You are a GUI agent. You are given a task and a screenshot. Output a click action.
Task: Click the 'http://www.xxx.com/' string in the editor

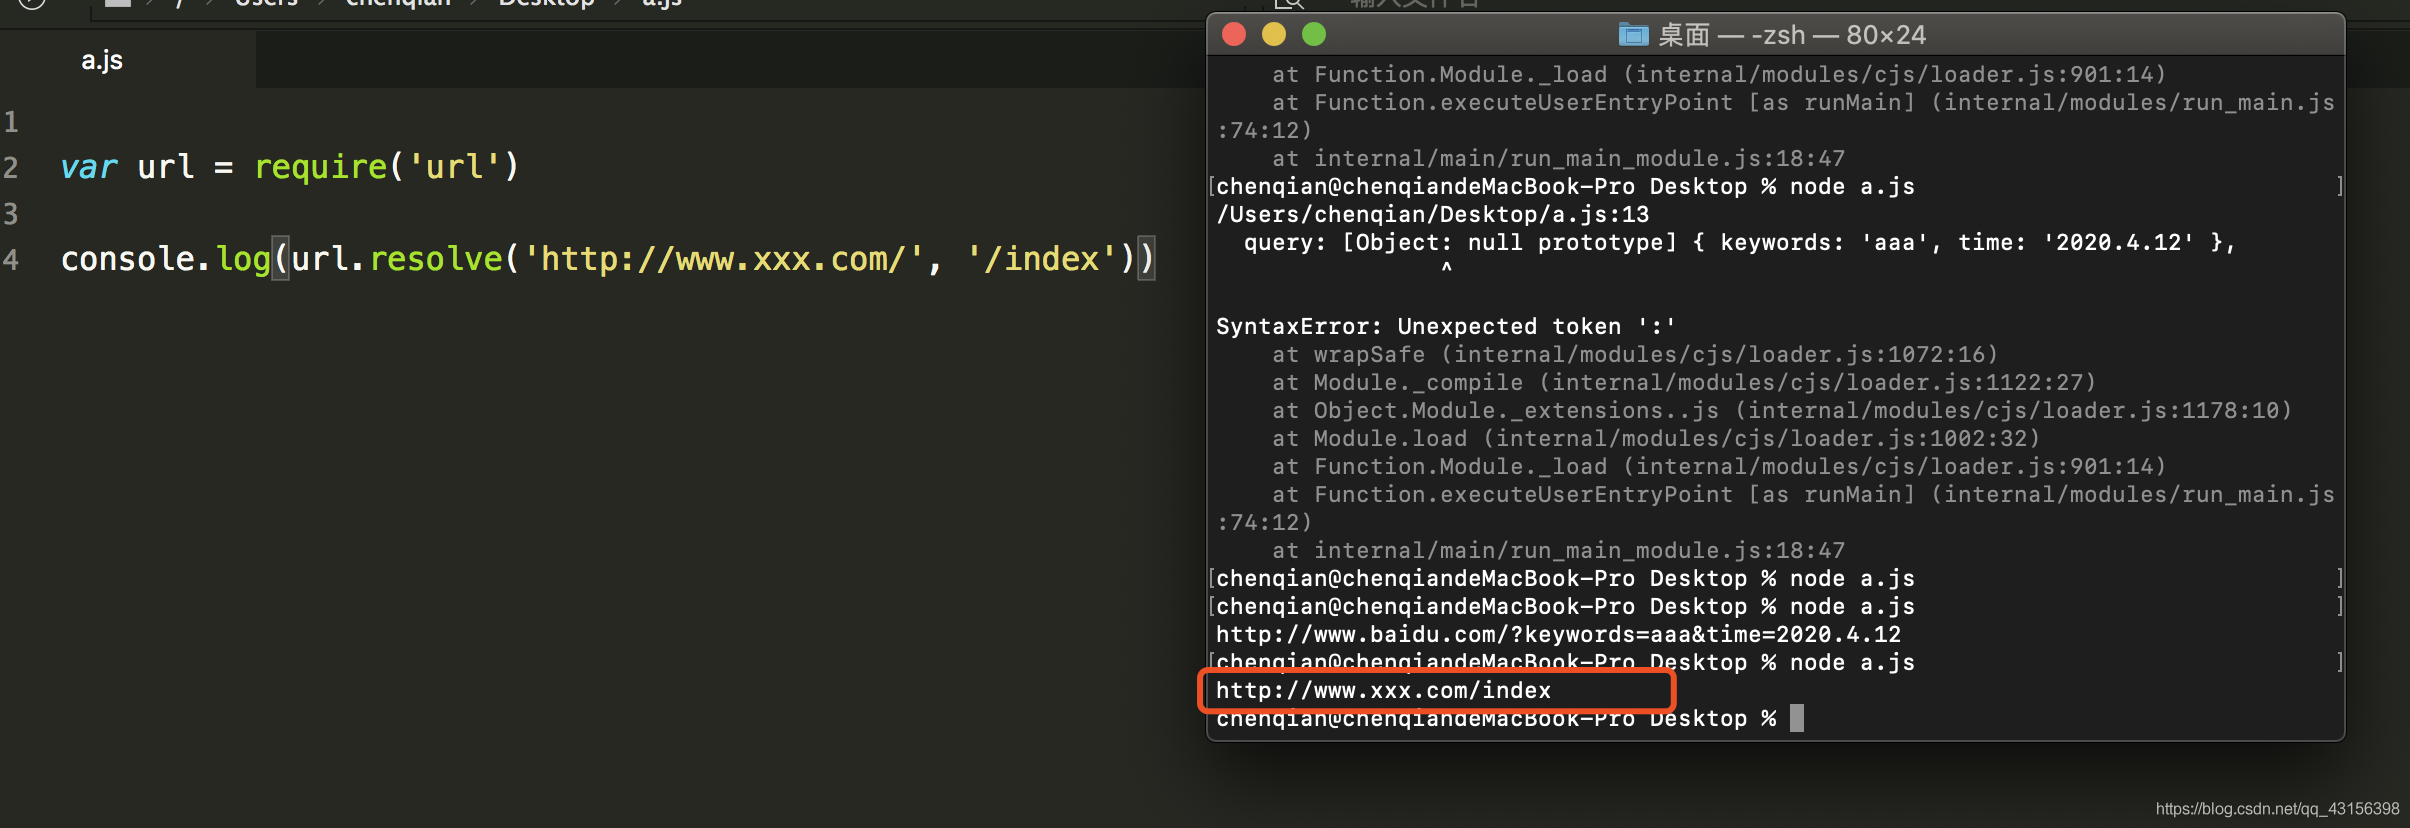[724, 259]
